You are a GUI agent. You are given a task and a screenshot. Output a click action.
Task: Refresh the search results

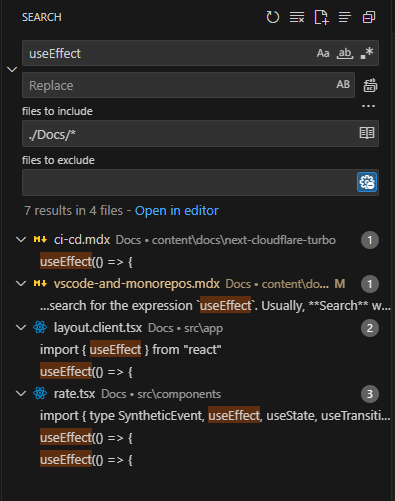click(273, 17)
